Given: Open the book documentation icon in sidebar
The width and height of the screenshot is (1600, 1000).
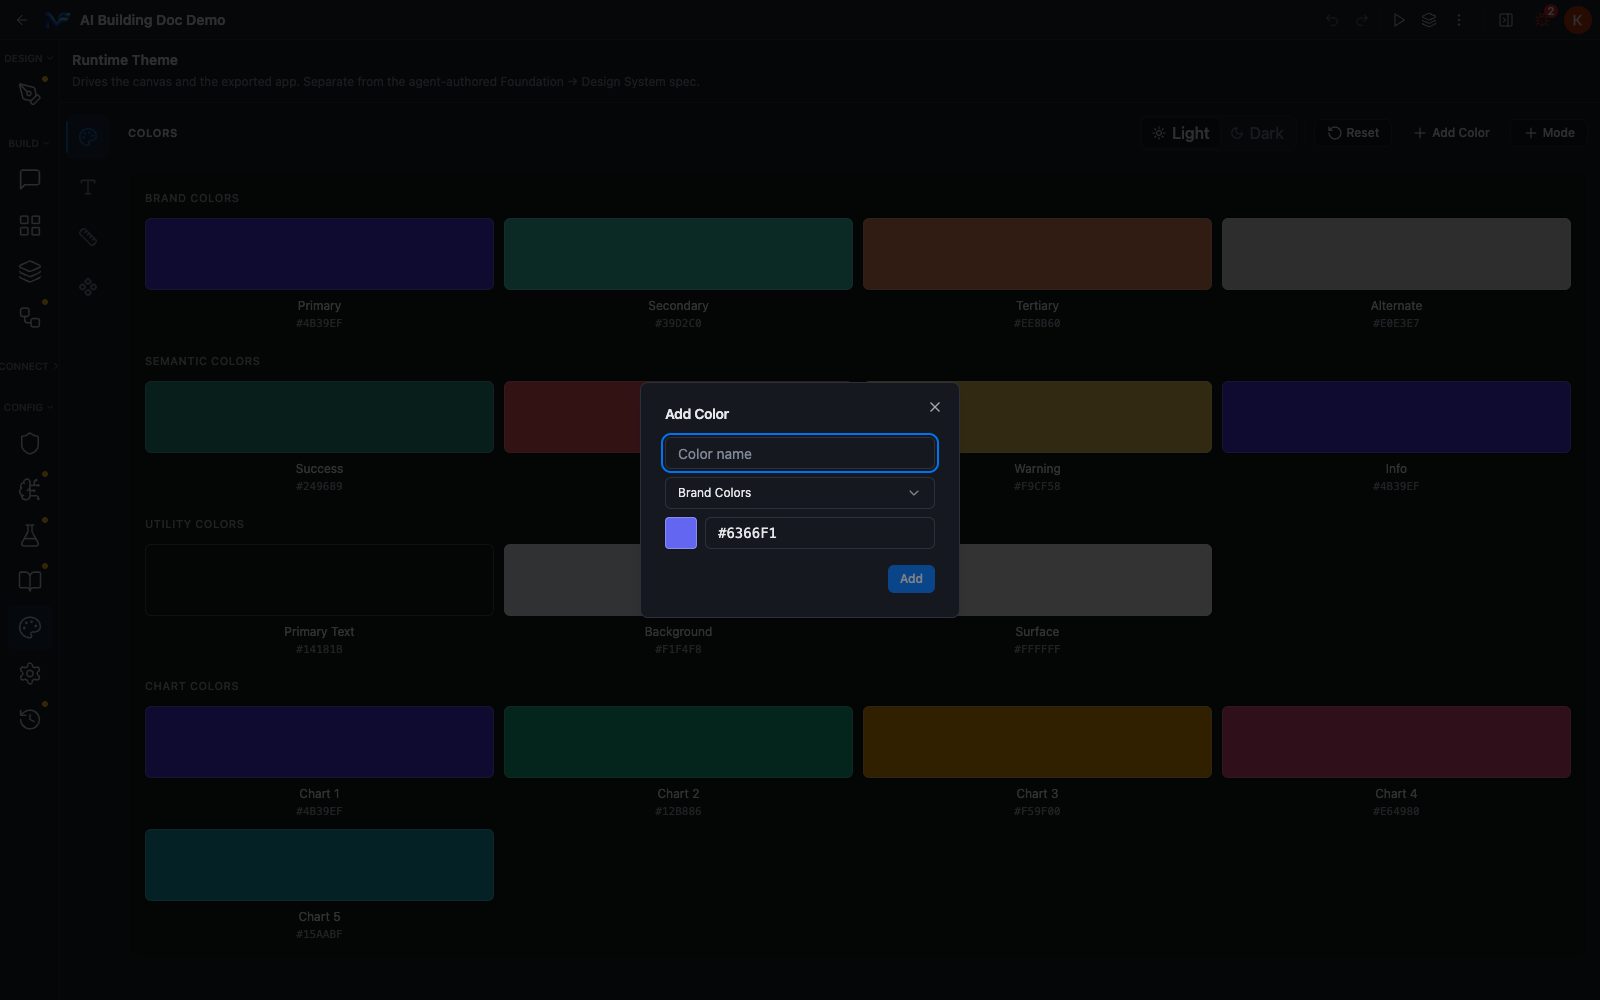Looking at the screenshot, I should point(30,581).
